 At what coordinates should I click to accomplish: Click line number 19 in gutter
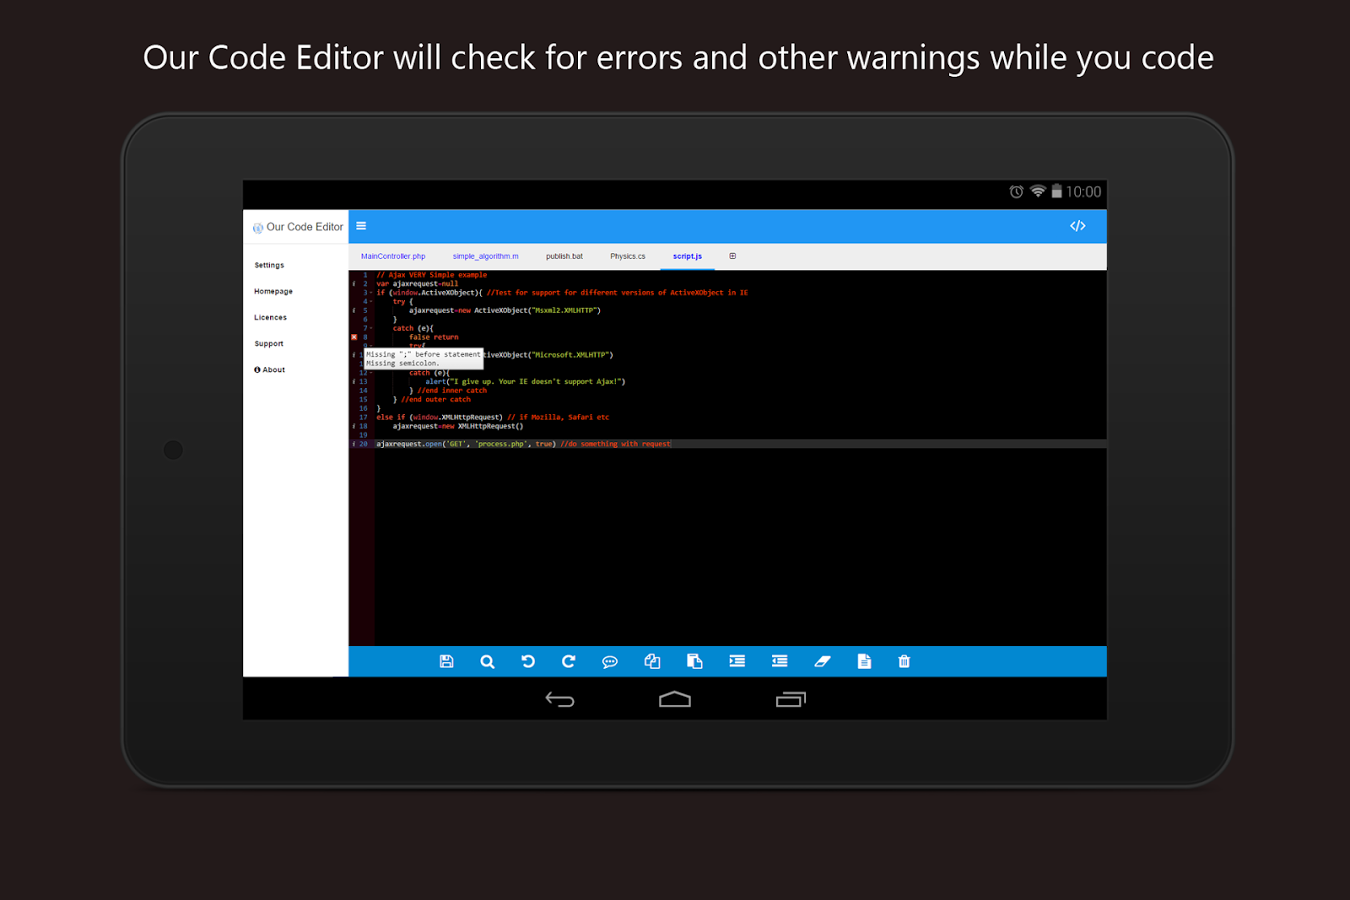tap(364, 435)
